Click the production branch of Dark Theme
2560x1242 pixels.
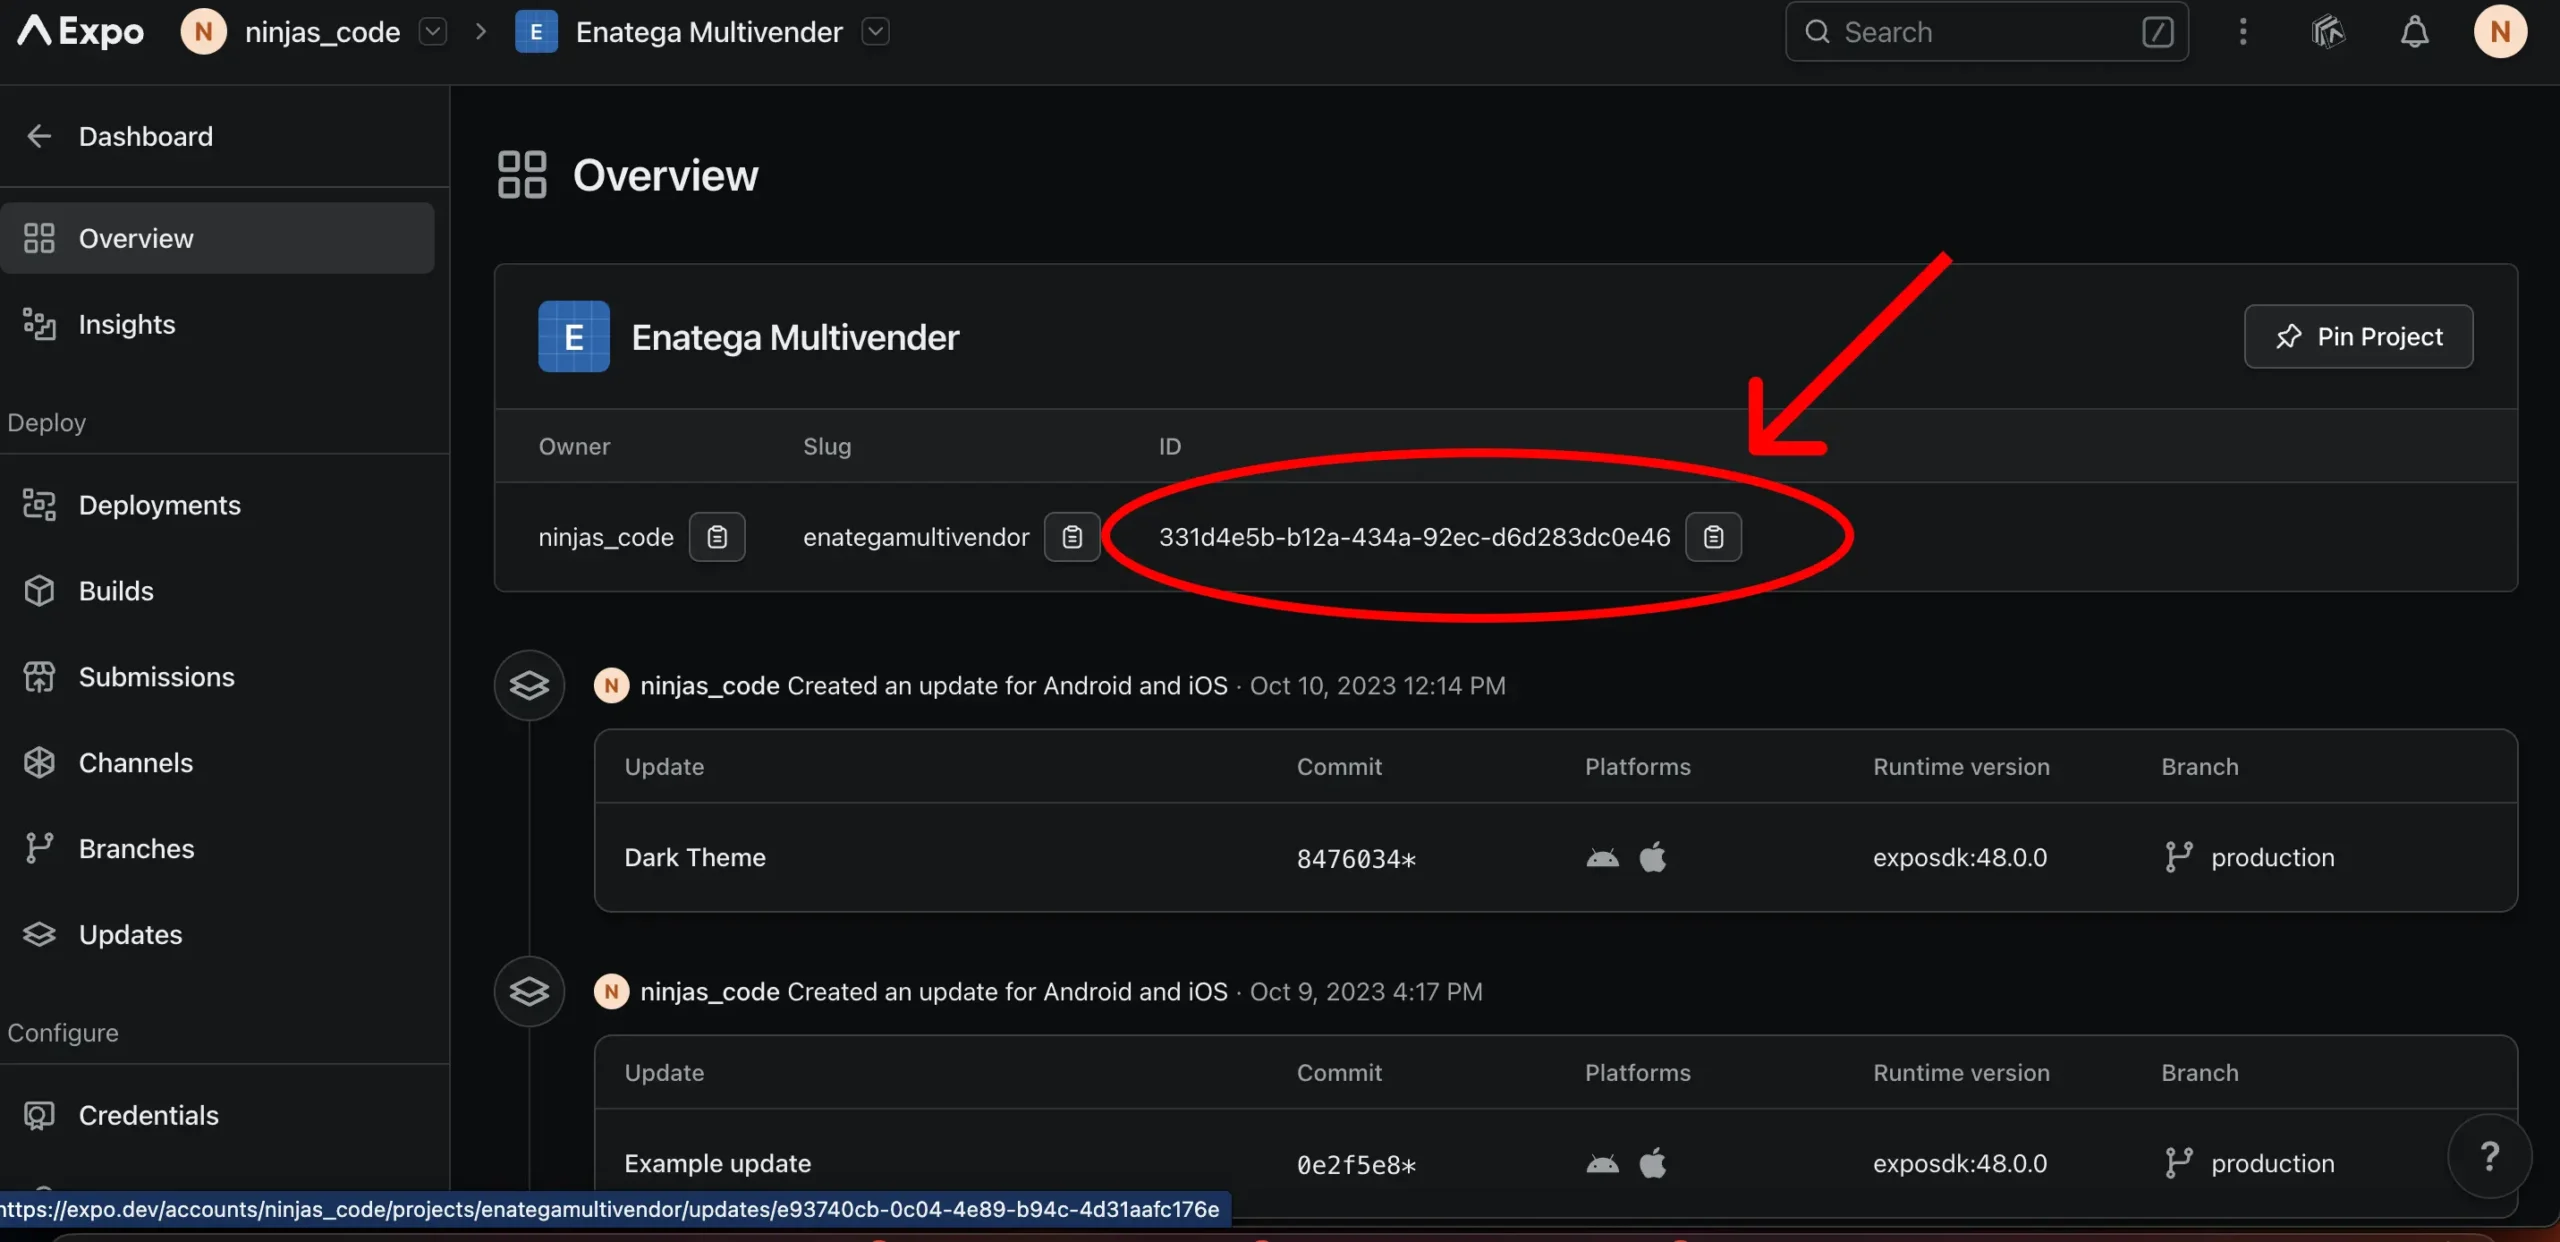(2271, 858)
